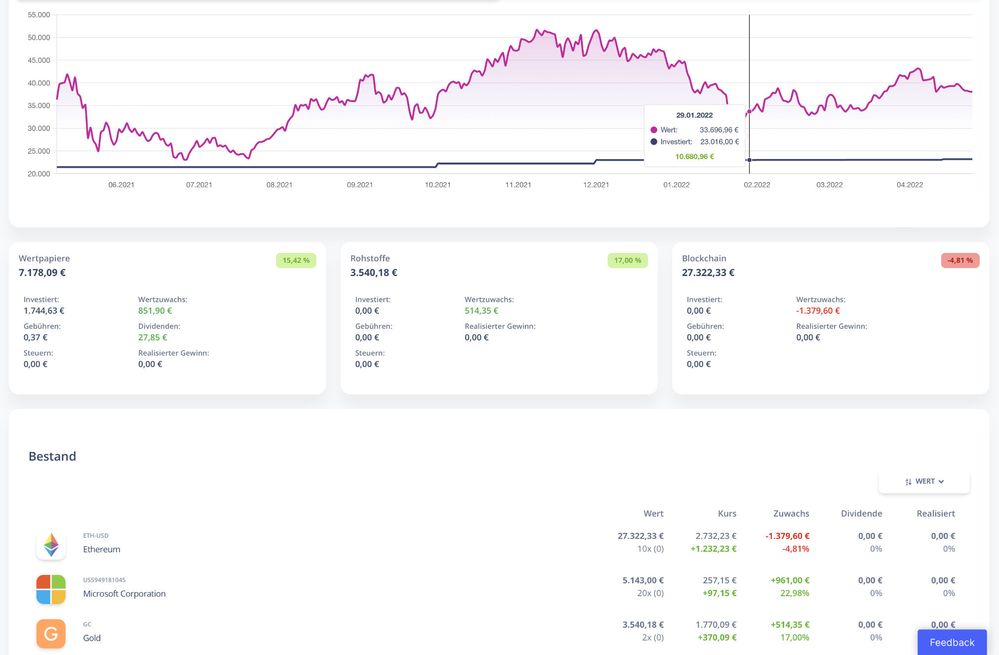Image resolution: width=999 pixels, height=655 pixels.
Task: Click the -4,81 % Blockchain badge
Action: pyautogui.click(x=959, y=260)
